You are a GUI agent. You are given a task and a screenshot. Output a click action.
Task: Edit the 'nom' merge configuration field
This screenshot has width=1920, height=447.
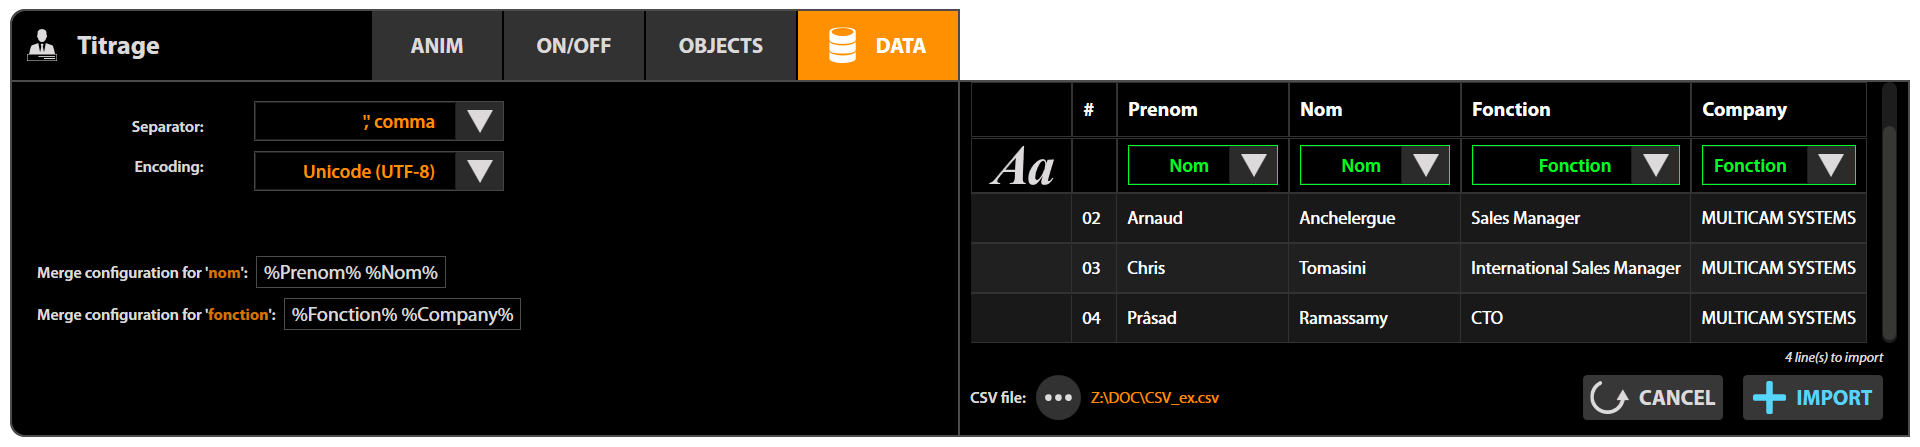click(350, 272)
